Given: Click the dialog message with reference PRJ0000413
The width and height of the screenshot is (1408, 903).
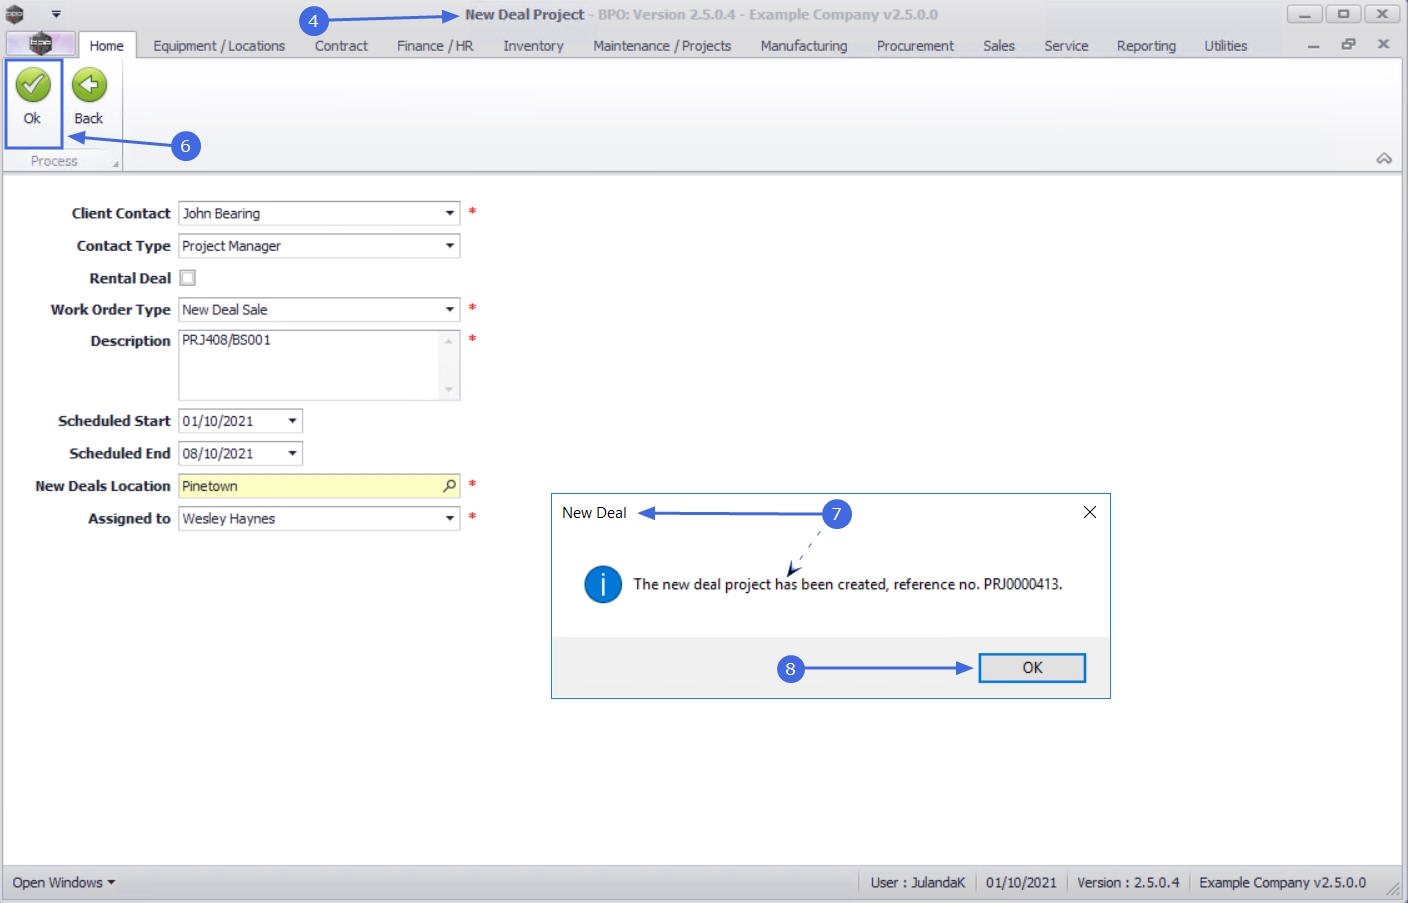Looking at the screenshot, I should 848,584.
